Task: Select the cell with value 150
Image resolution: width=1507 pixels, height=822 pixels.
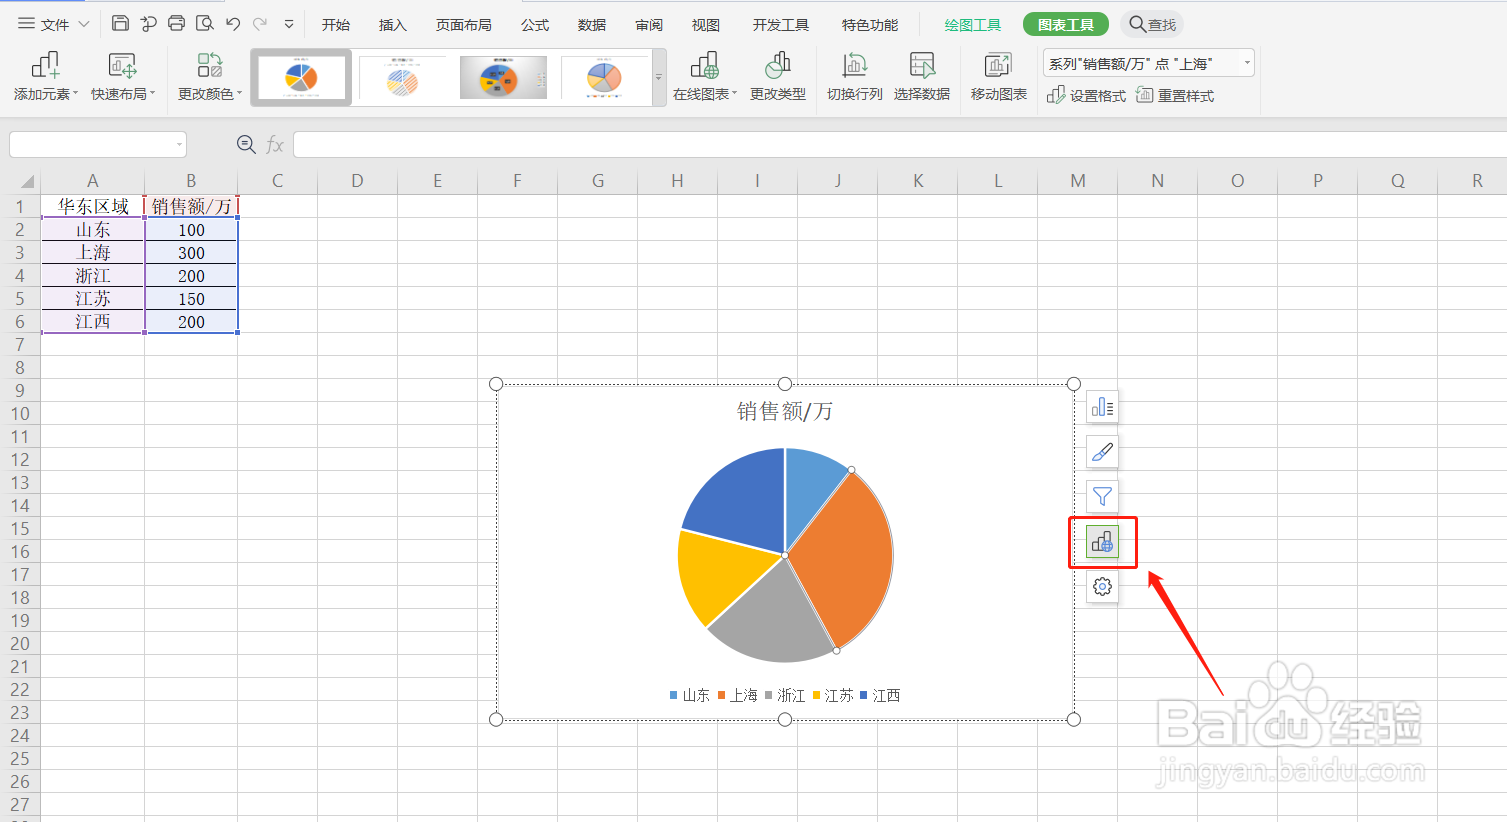Action: tap(191, 299)
